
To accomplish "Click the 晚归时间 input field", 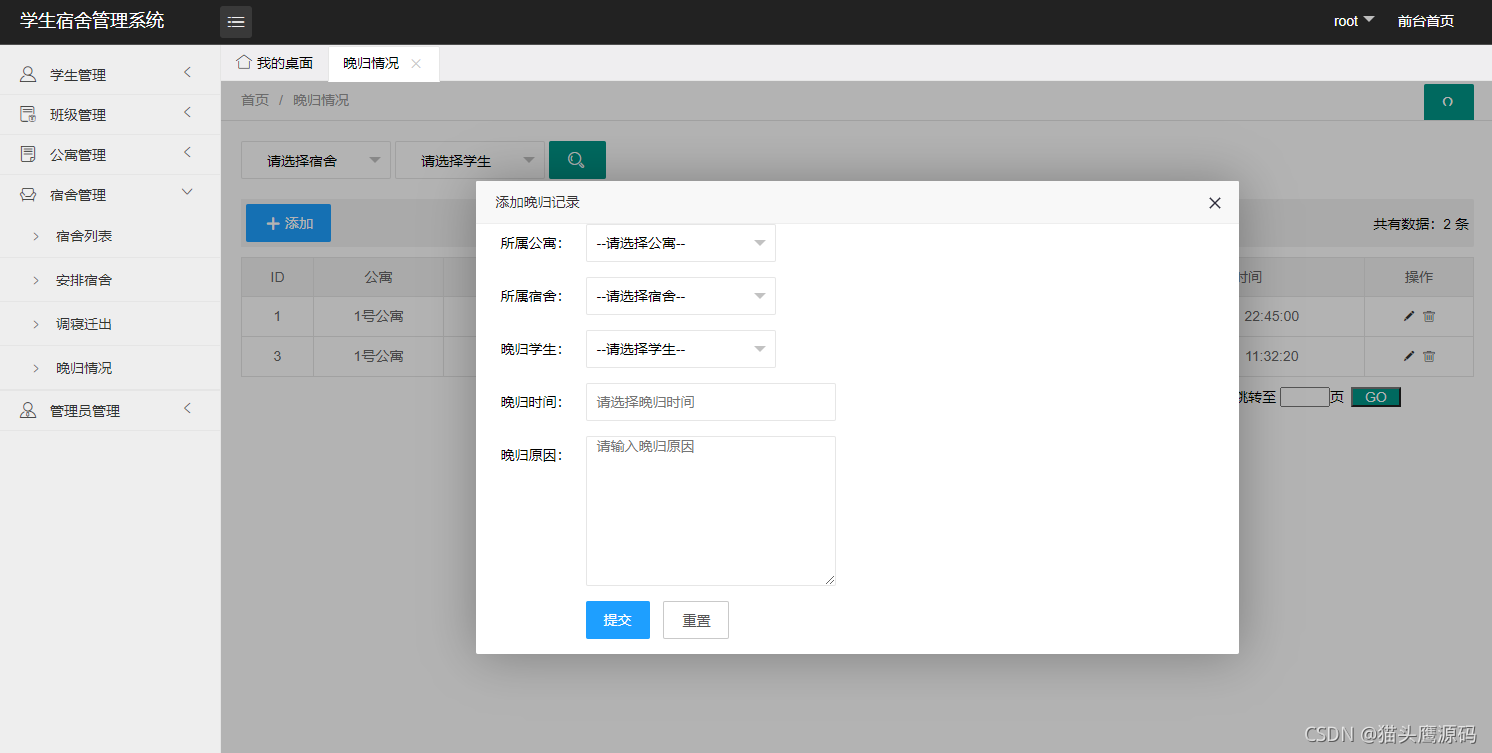I will point(711,402).
